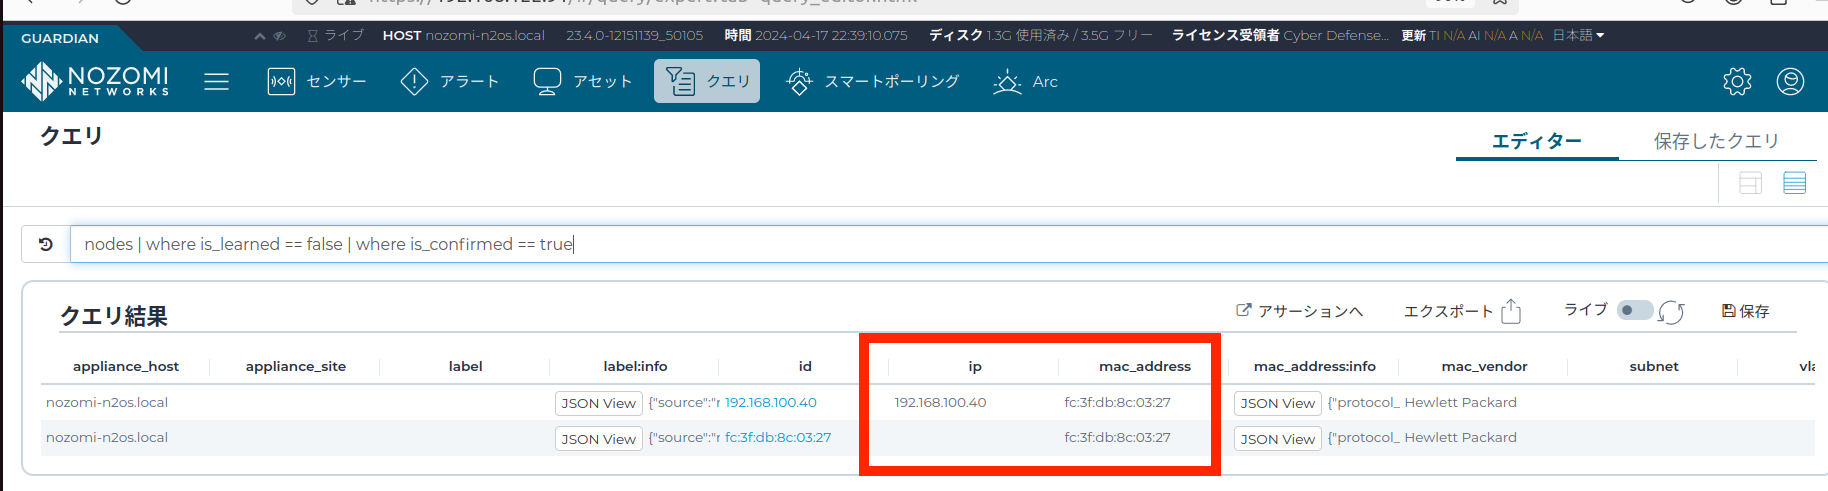Open the user profile icon
This screenshot has width=1828, height=491.
point(1790,81)
